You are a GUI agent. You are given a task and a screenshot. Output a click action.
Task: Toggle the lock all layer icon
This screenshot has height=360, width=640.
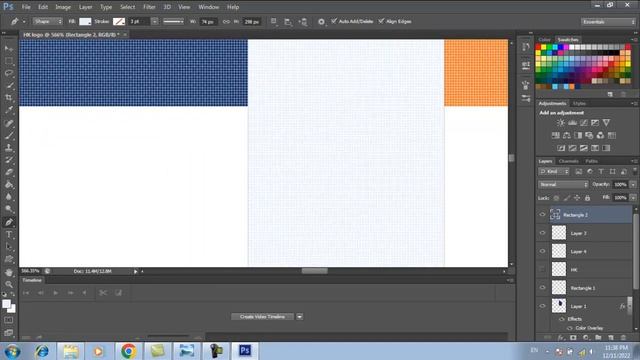587,198
